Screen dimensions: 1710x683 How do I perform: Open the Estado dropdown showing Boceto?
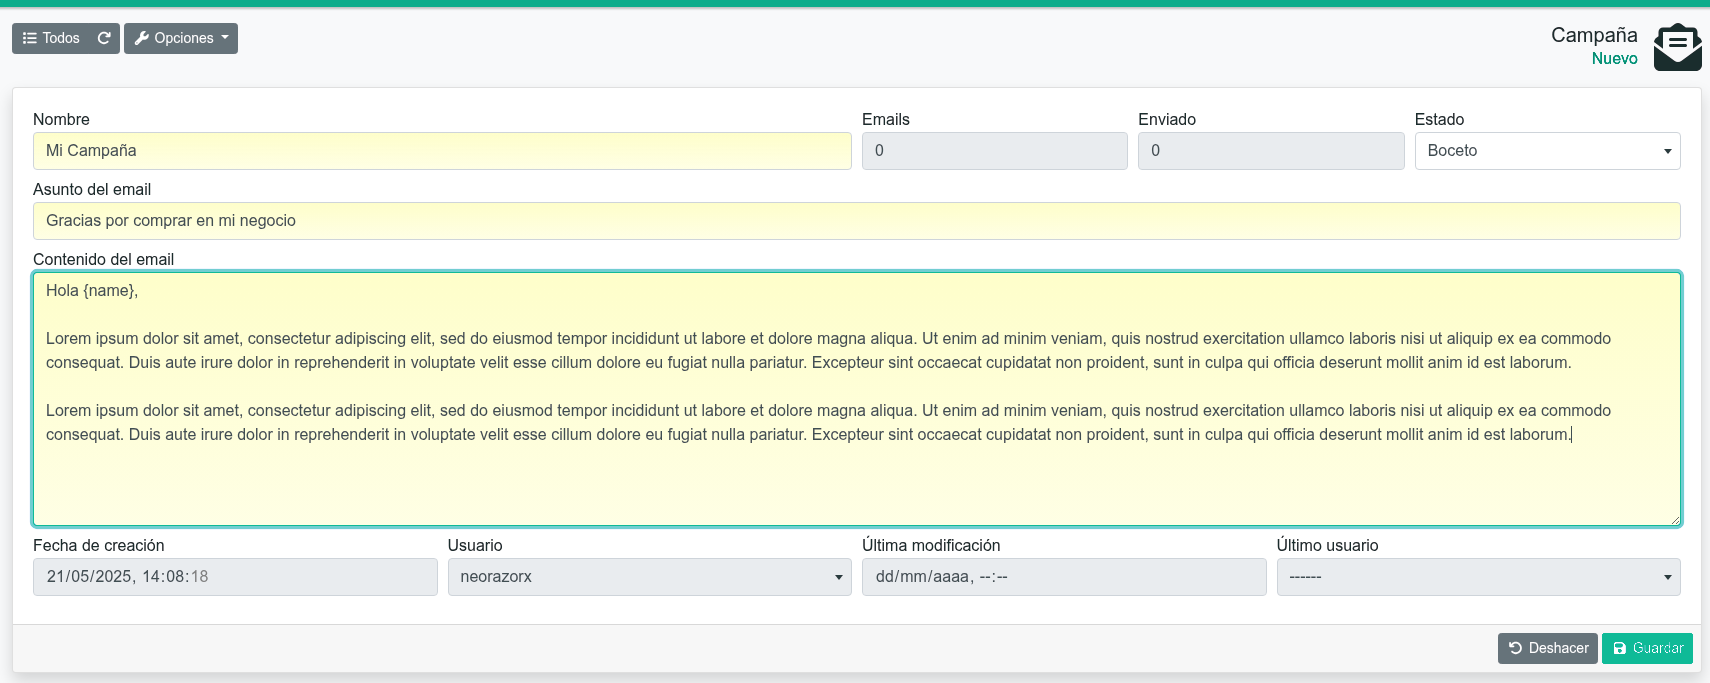(x=1547, y=151)
